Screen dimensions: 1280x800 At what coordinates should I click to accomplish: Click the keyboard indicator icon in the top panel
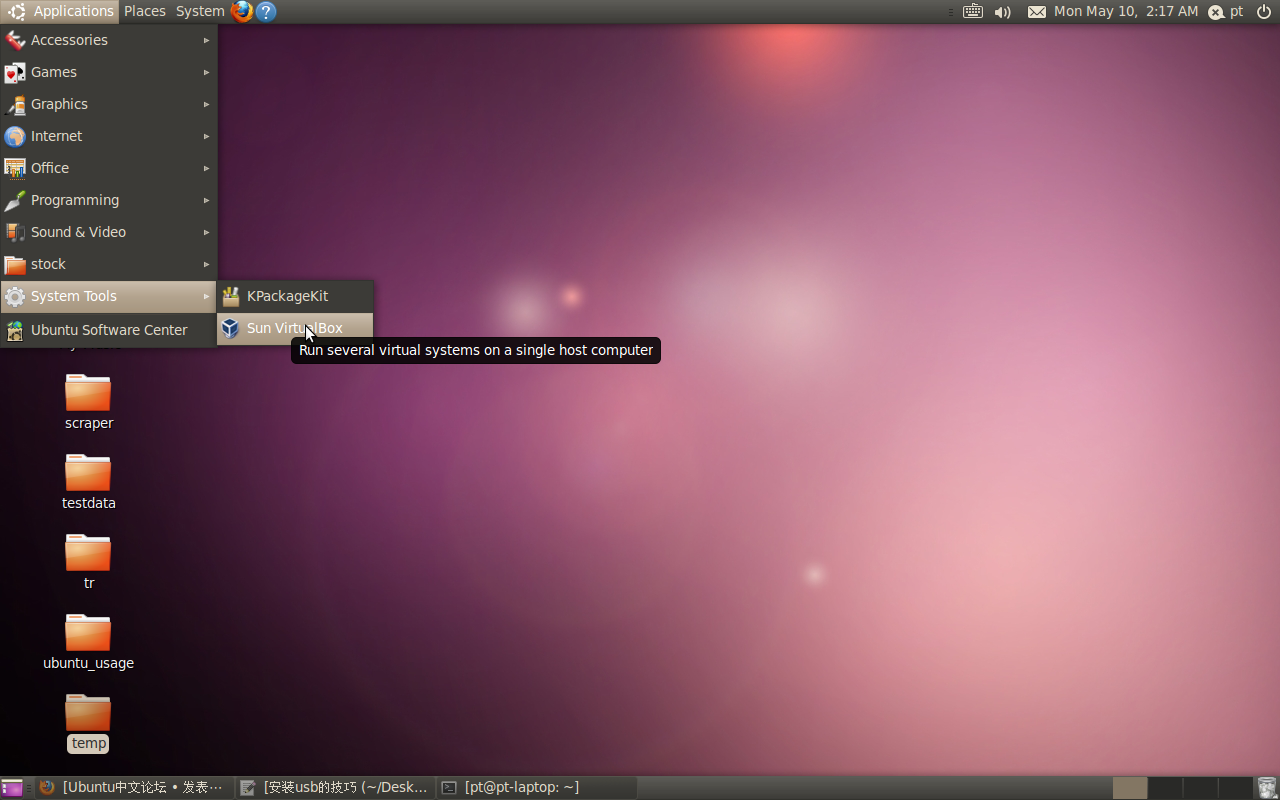pyautogui.click(x=972, y=11)
